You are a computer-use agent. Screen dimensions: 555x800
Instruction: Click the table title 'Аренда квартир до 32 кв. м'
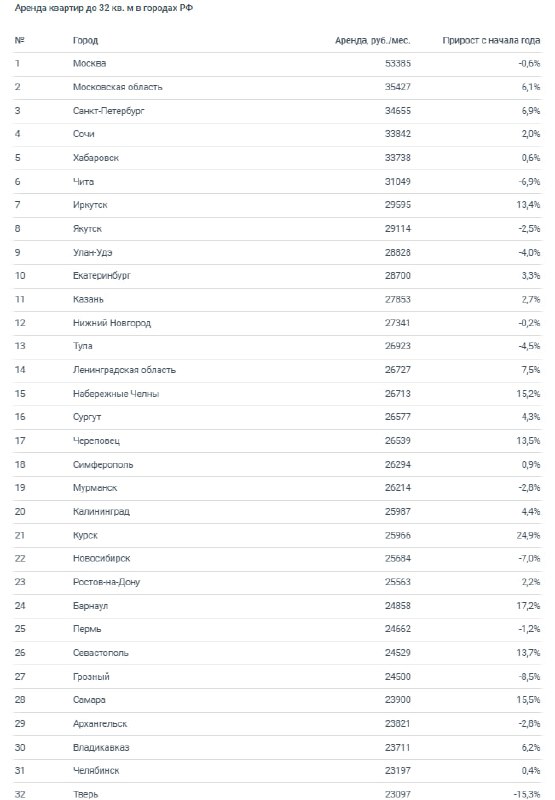(x=74, y=8)
